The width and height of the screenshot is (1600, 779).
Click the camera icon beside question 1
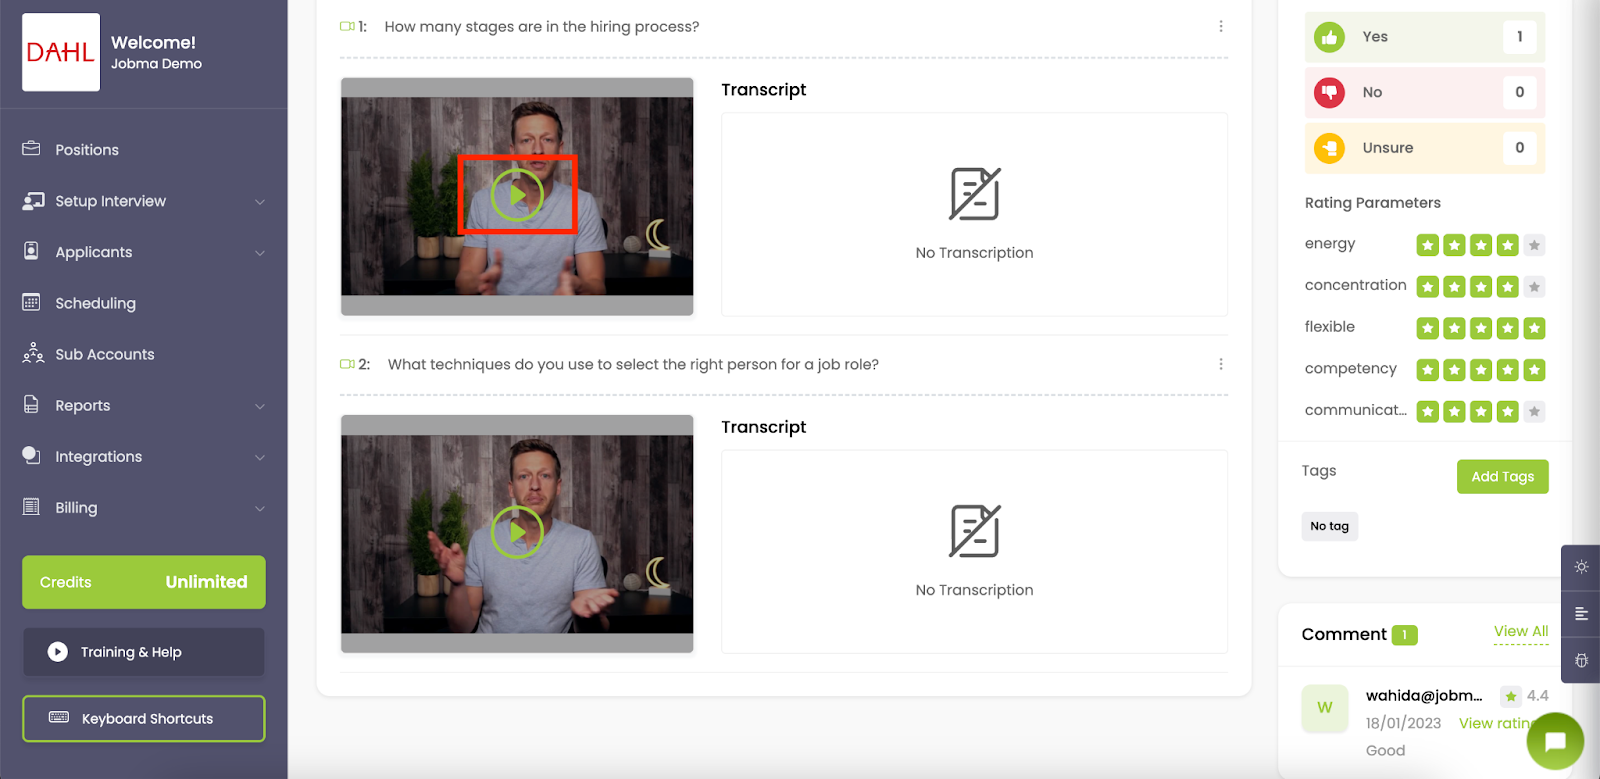pyautogui.click(x=347, y=26)
